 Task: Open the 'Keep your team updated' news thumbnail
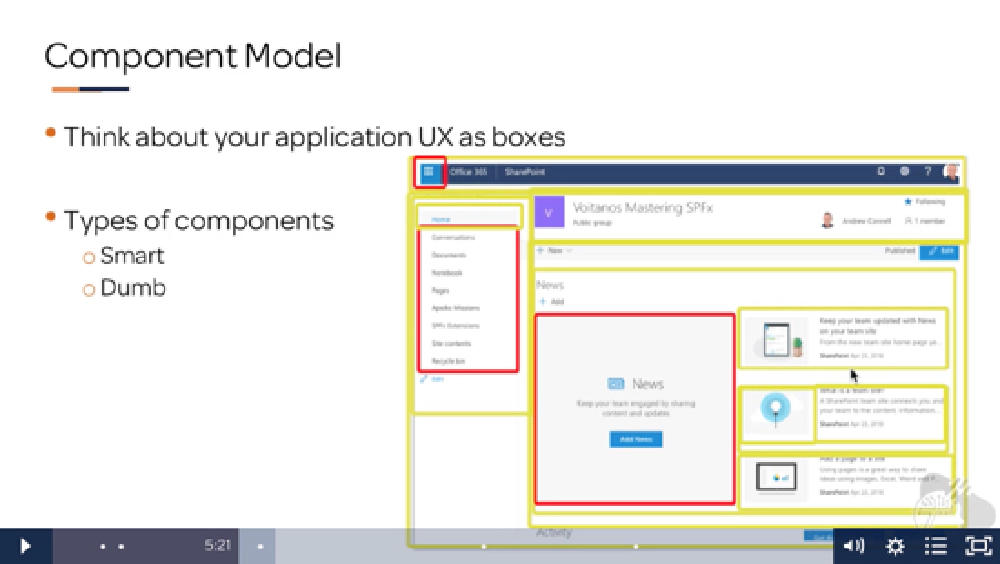tap(778, 339)
